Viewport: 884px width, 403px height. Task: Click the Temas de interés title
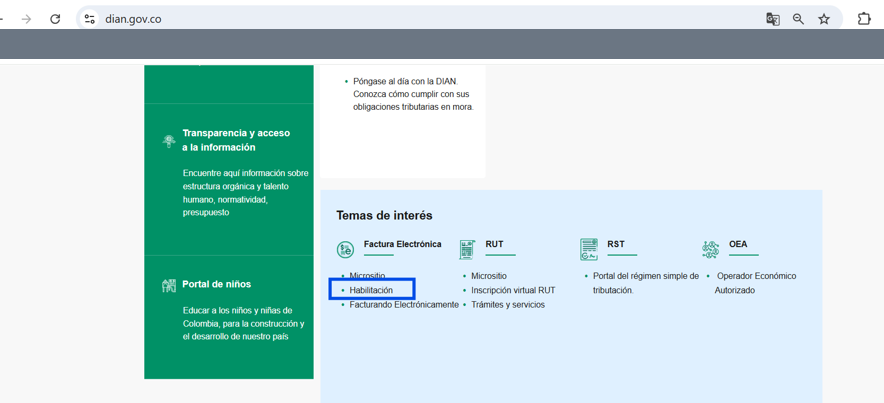pyautogui.click(x=384, y=215)
